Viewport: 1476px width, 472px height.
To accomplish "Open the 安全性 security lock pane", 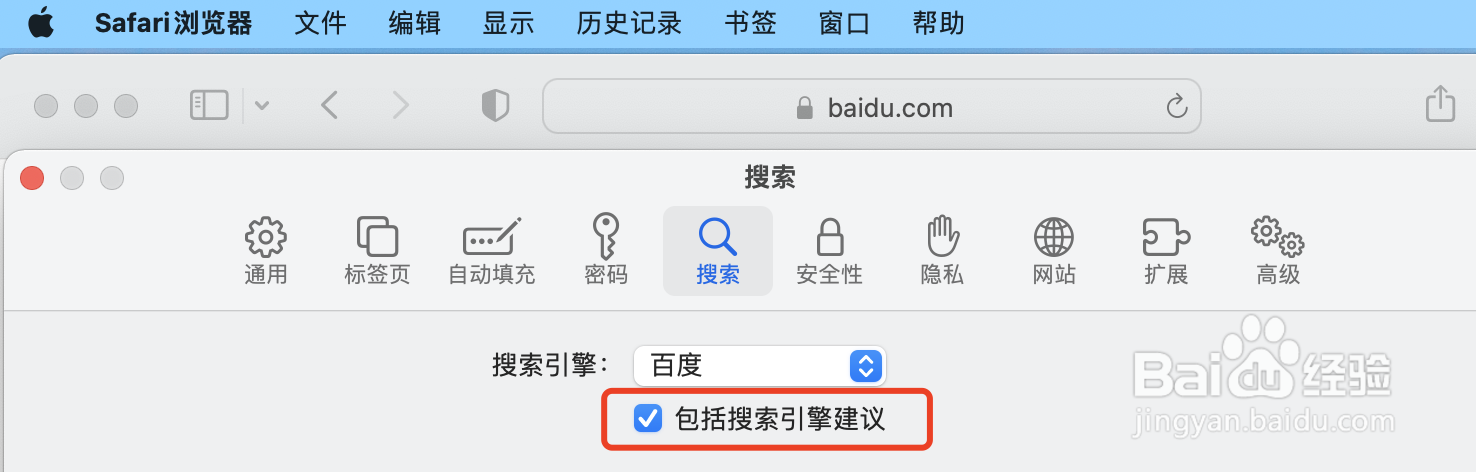I will pos(829,251).
